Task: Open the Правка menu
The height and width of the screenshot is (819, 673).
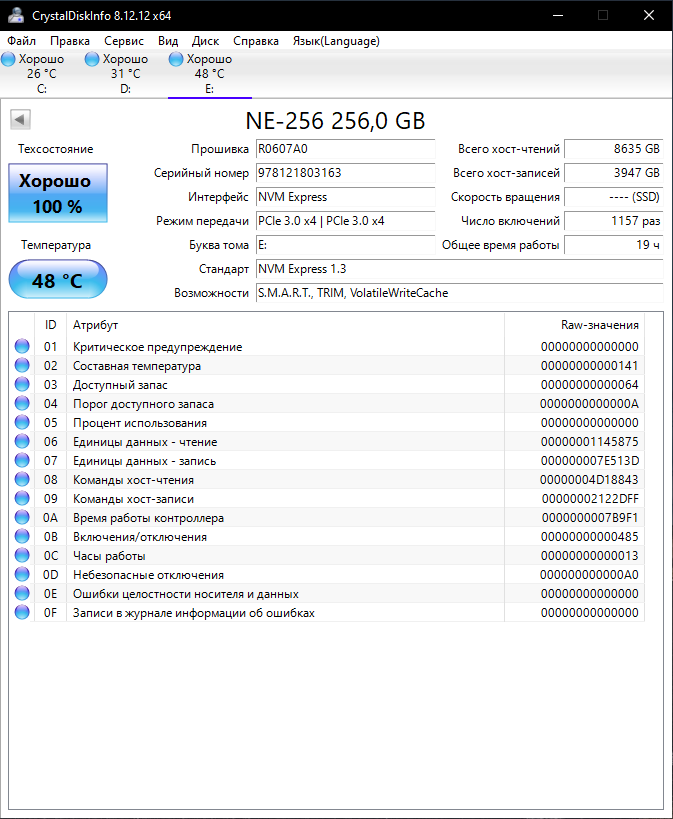Action: (69, 41)
